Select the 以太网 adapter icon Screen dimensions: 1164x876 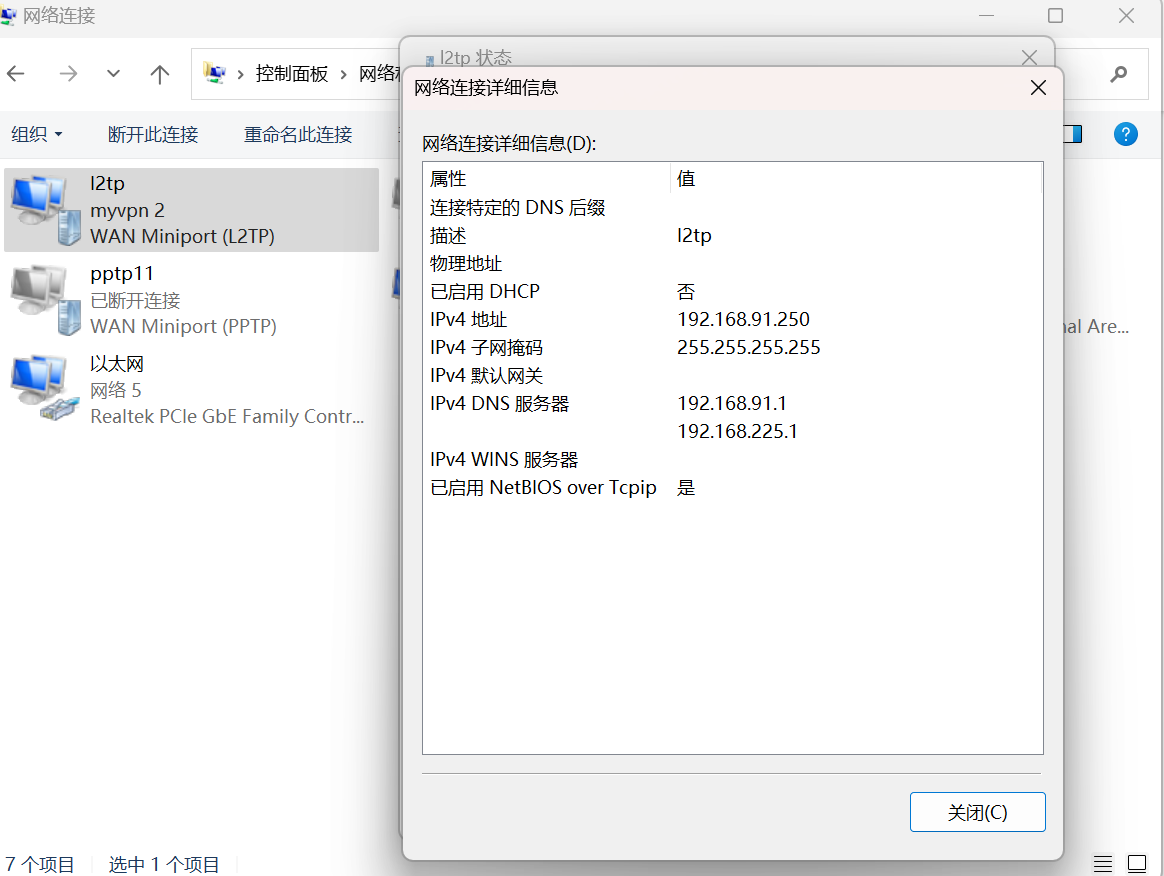46,390
